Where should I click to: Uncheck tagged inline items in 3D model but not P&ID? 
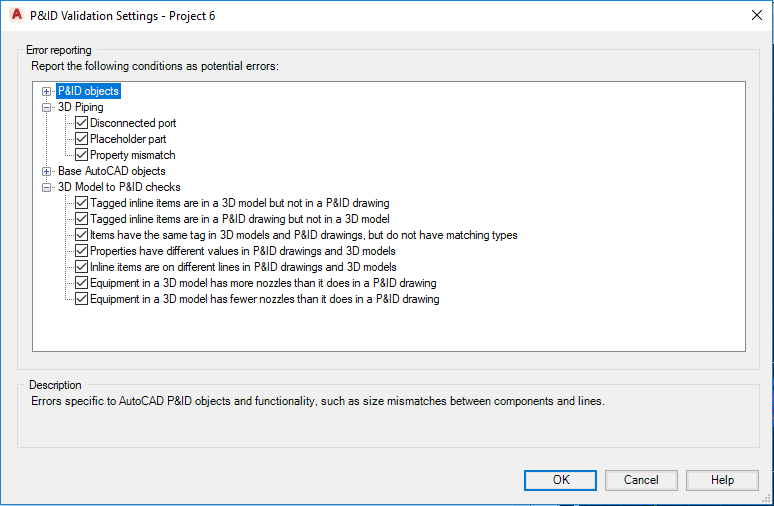pos(82,203)
